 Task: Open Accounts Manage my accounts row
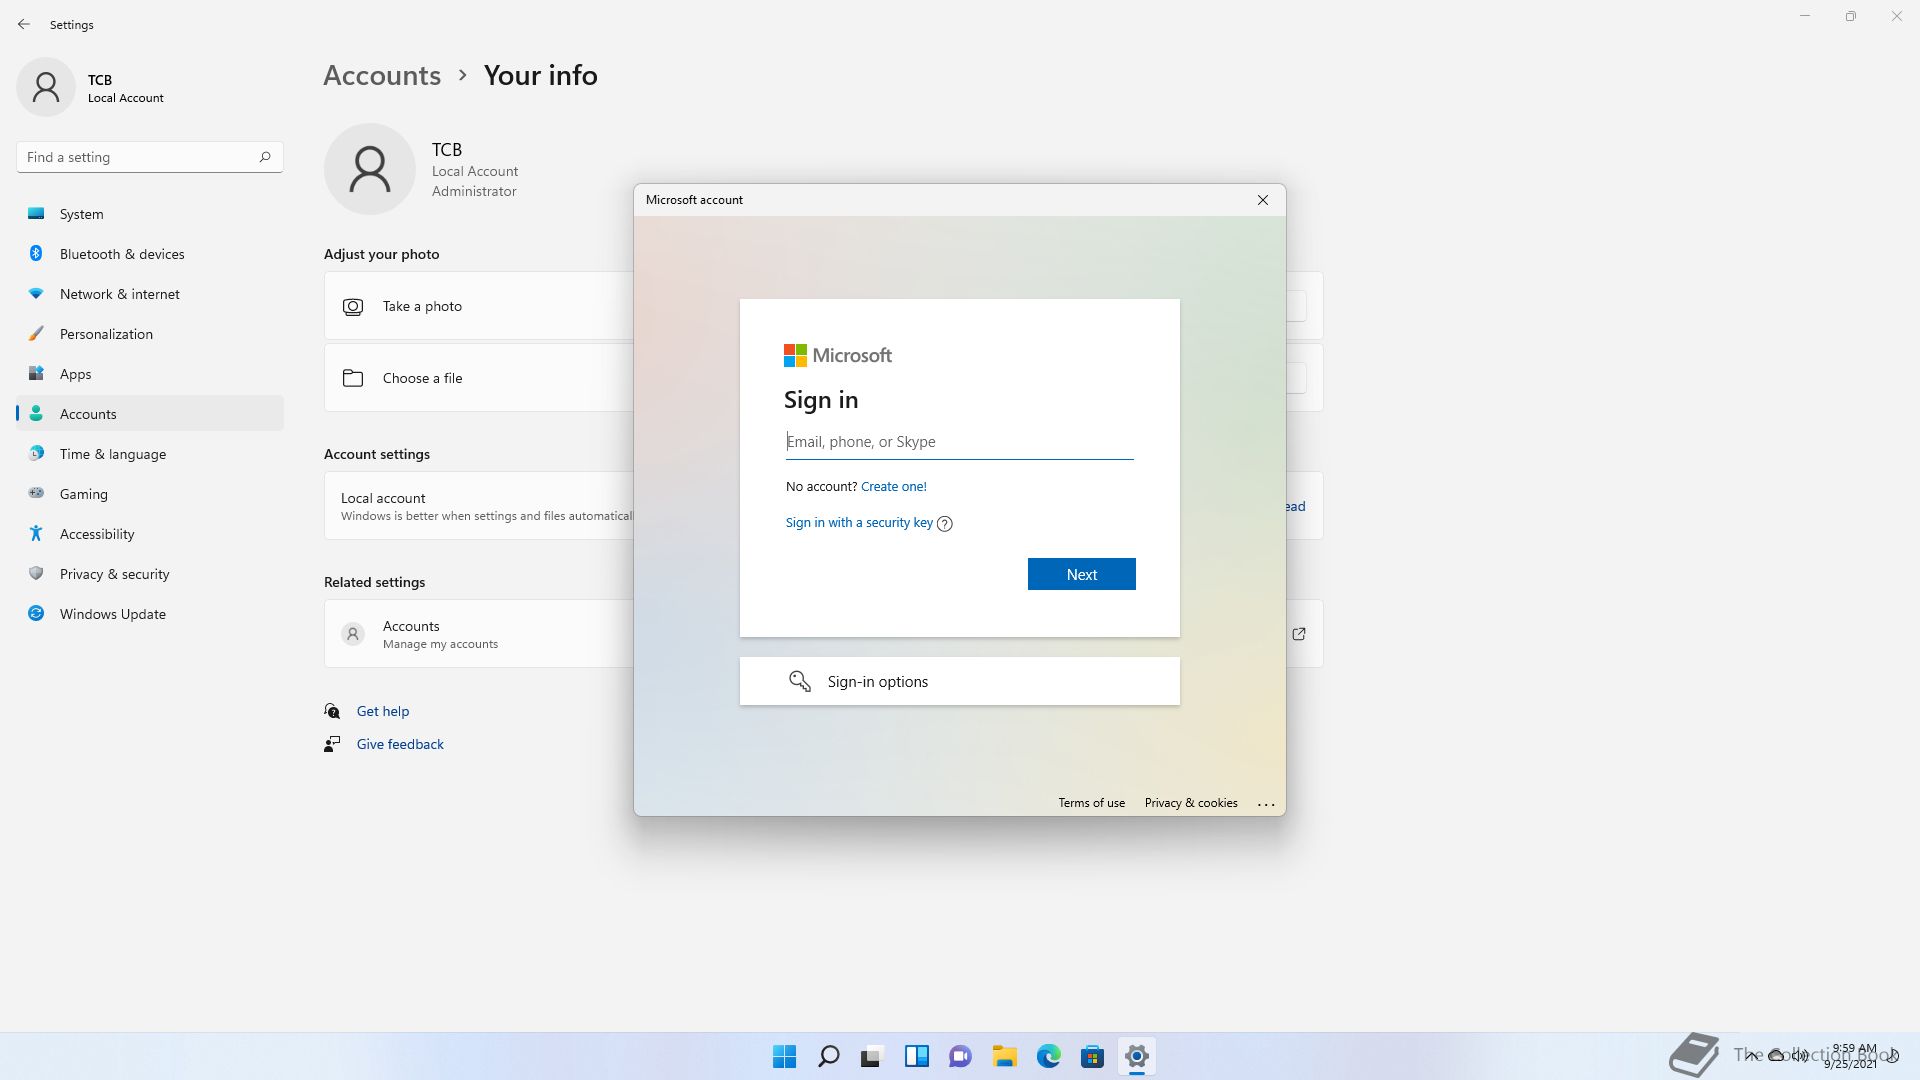tap(479, 634)
